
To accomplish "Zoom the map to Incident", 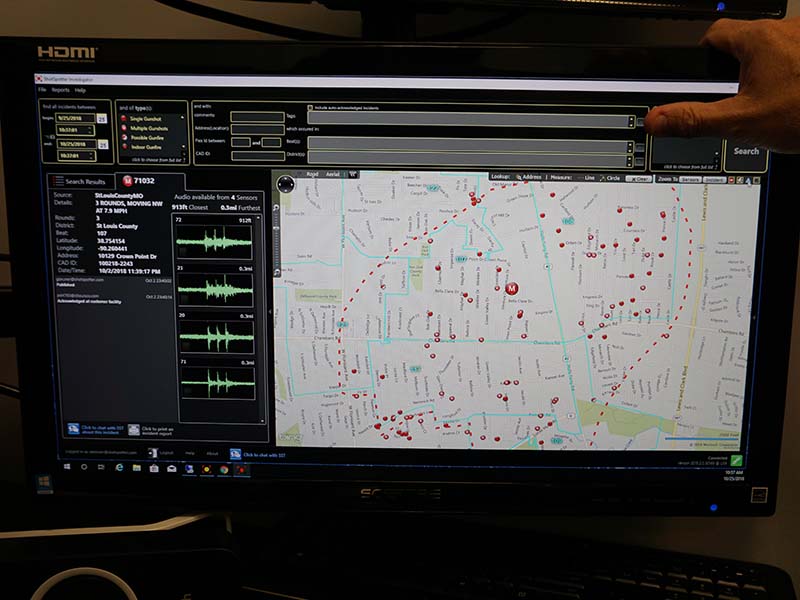I will [714, 180].
